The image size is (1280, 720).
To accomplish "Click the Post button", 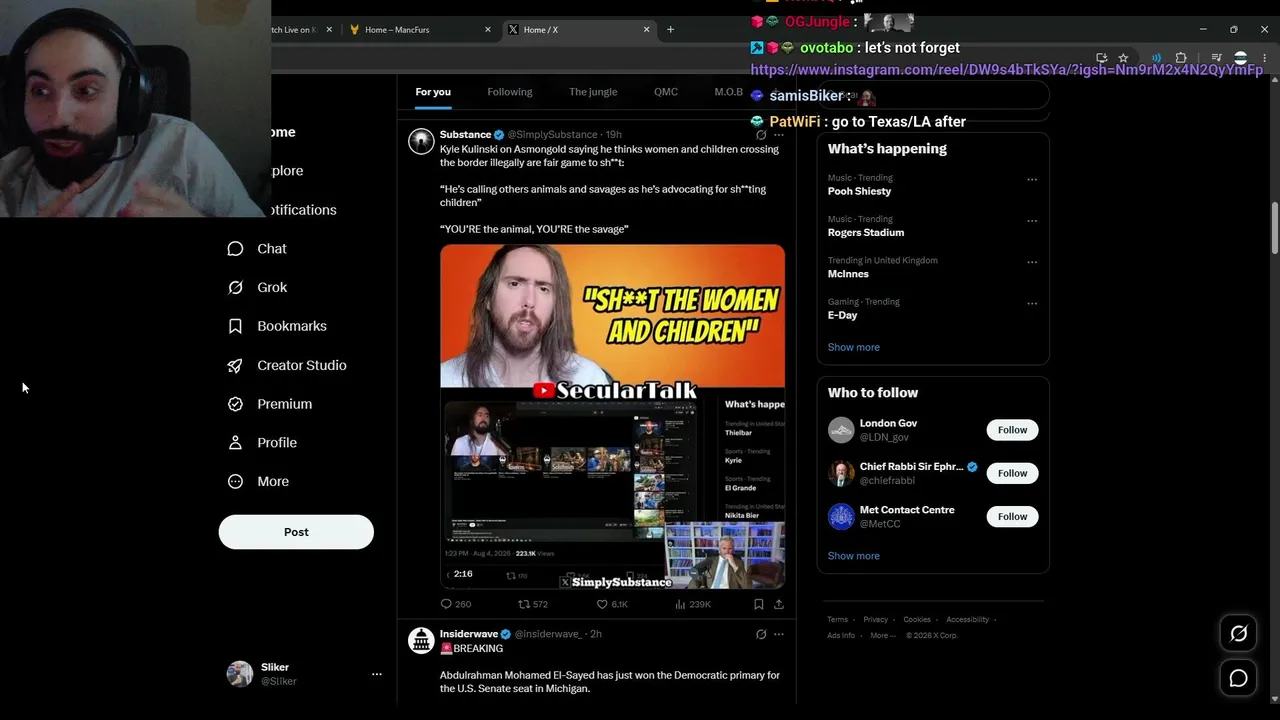I will point(296,532).
